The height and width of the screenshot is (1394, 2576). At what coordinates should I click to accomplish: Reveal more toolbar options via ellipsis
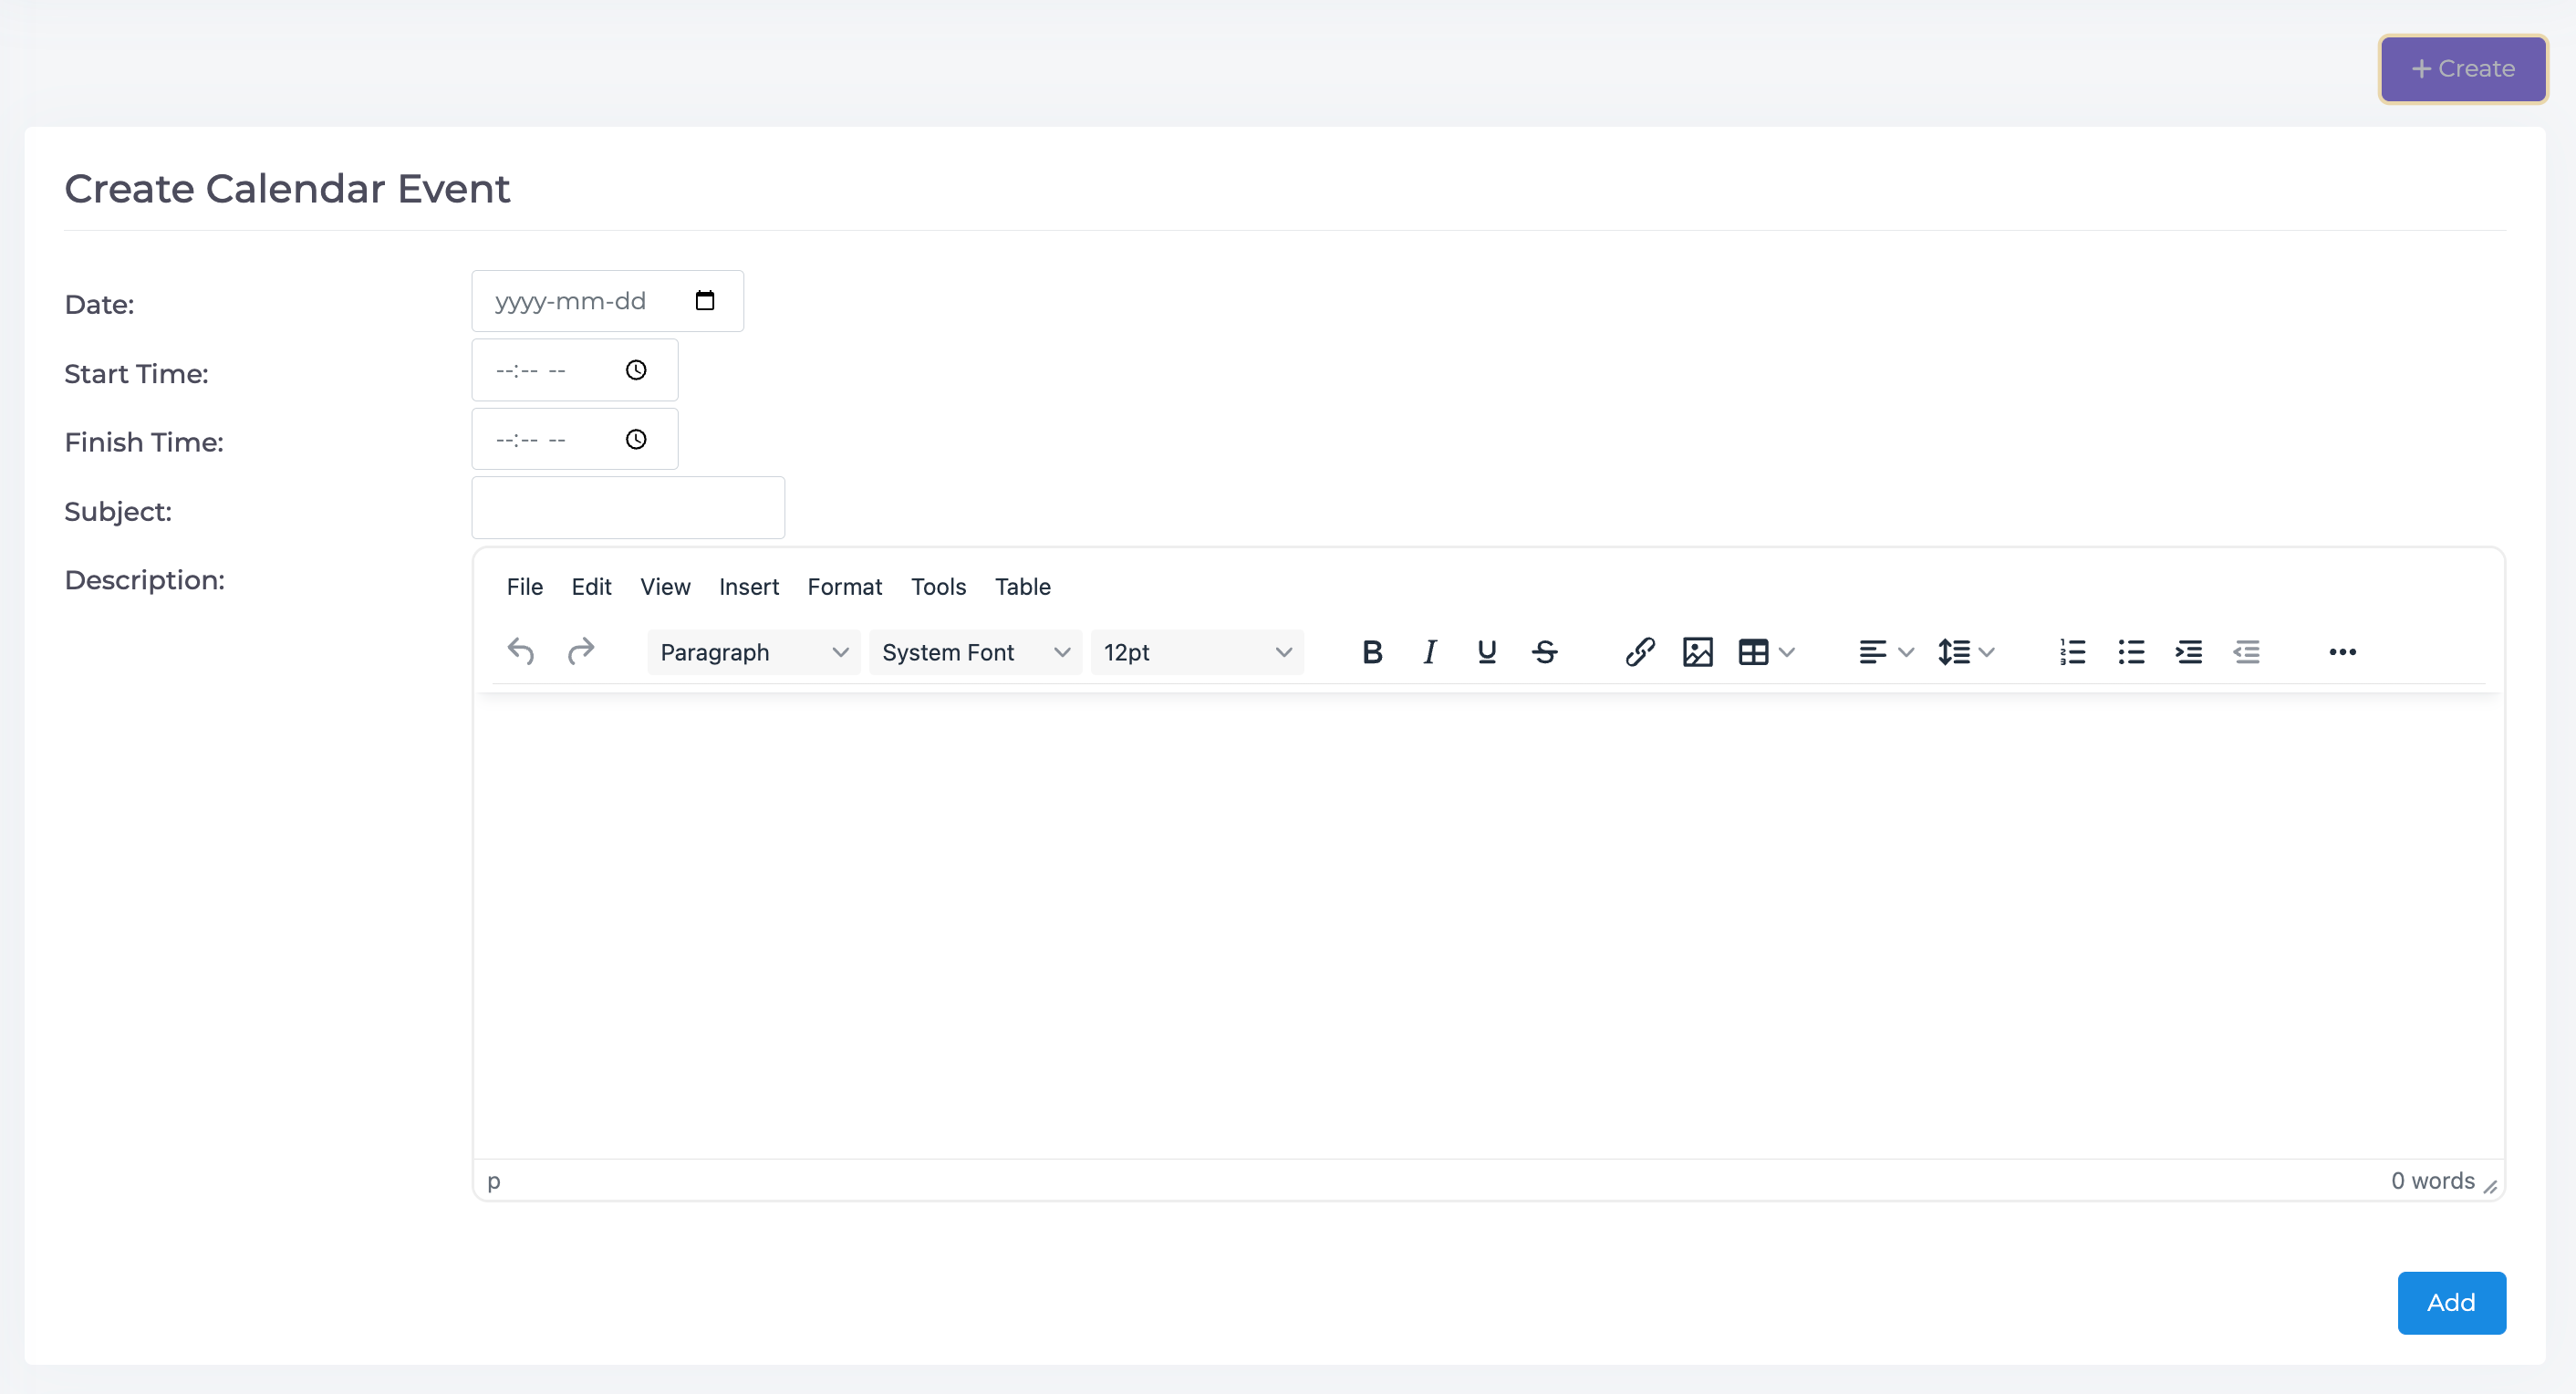click(x=2342, y=652)
